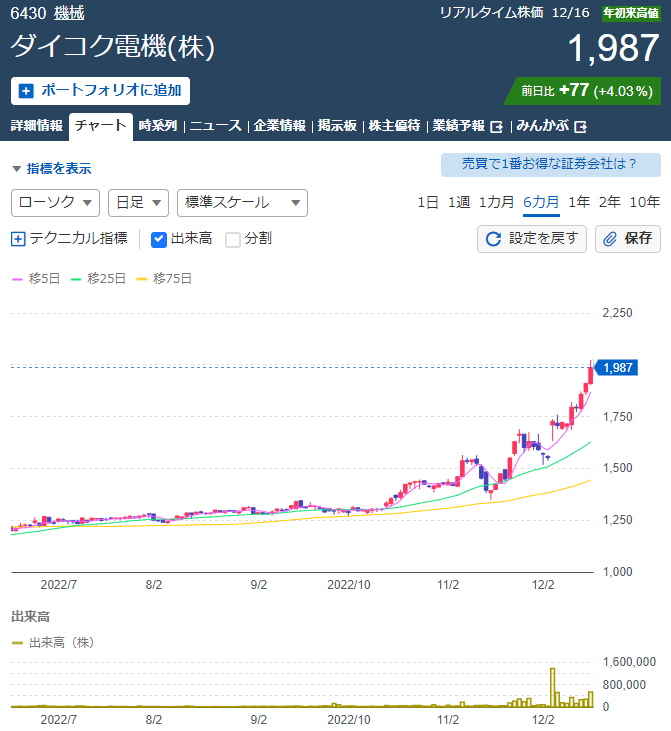Open the 掲示板 tab
671x731 pixels.
tap(337, 126)
